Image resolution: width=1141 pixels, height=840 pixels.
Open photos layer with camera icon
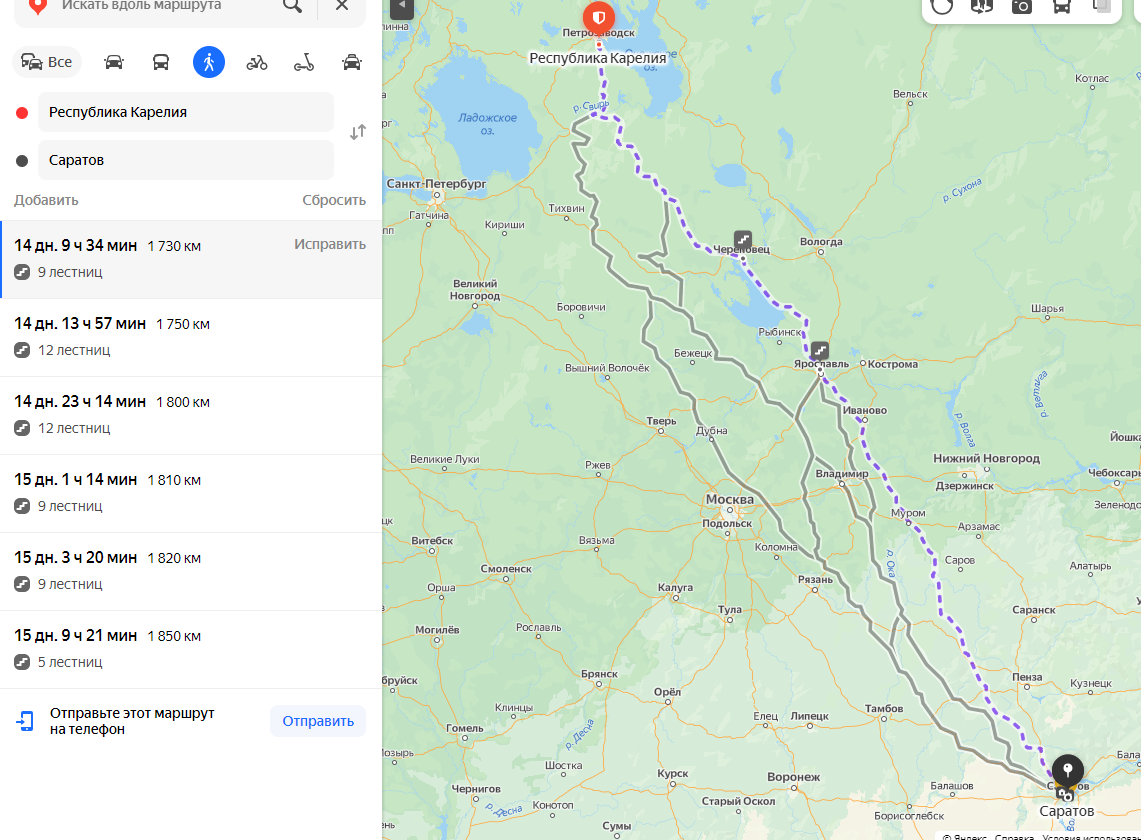[1022, 7]
